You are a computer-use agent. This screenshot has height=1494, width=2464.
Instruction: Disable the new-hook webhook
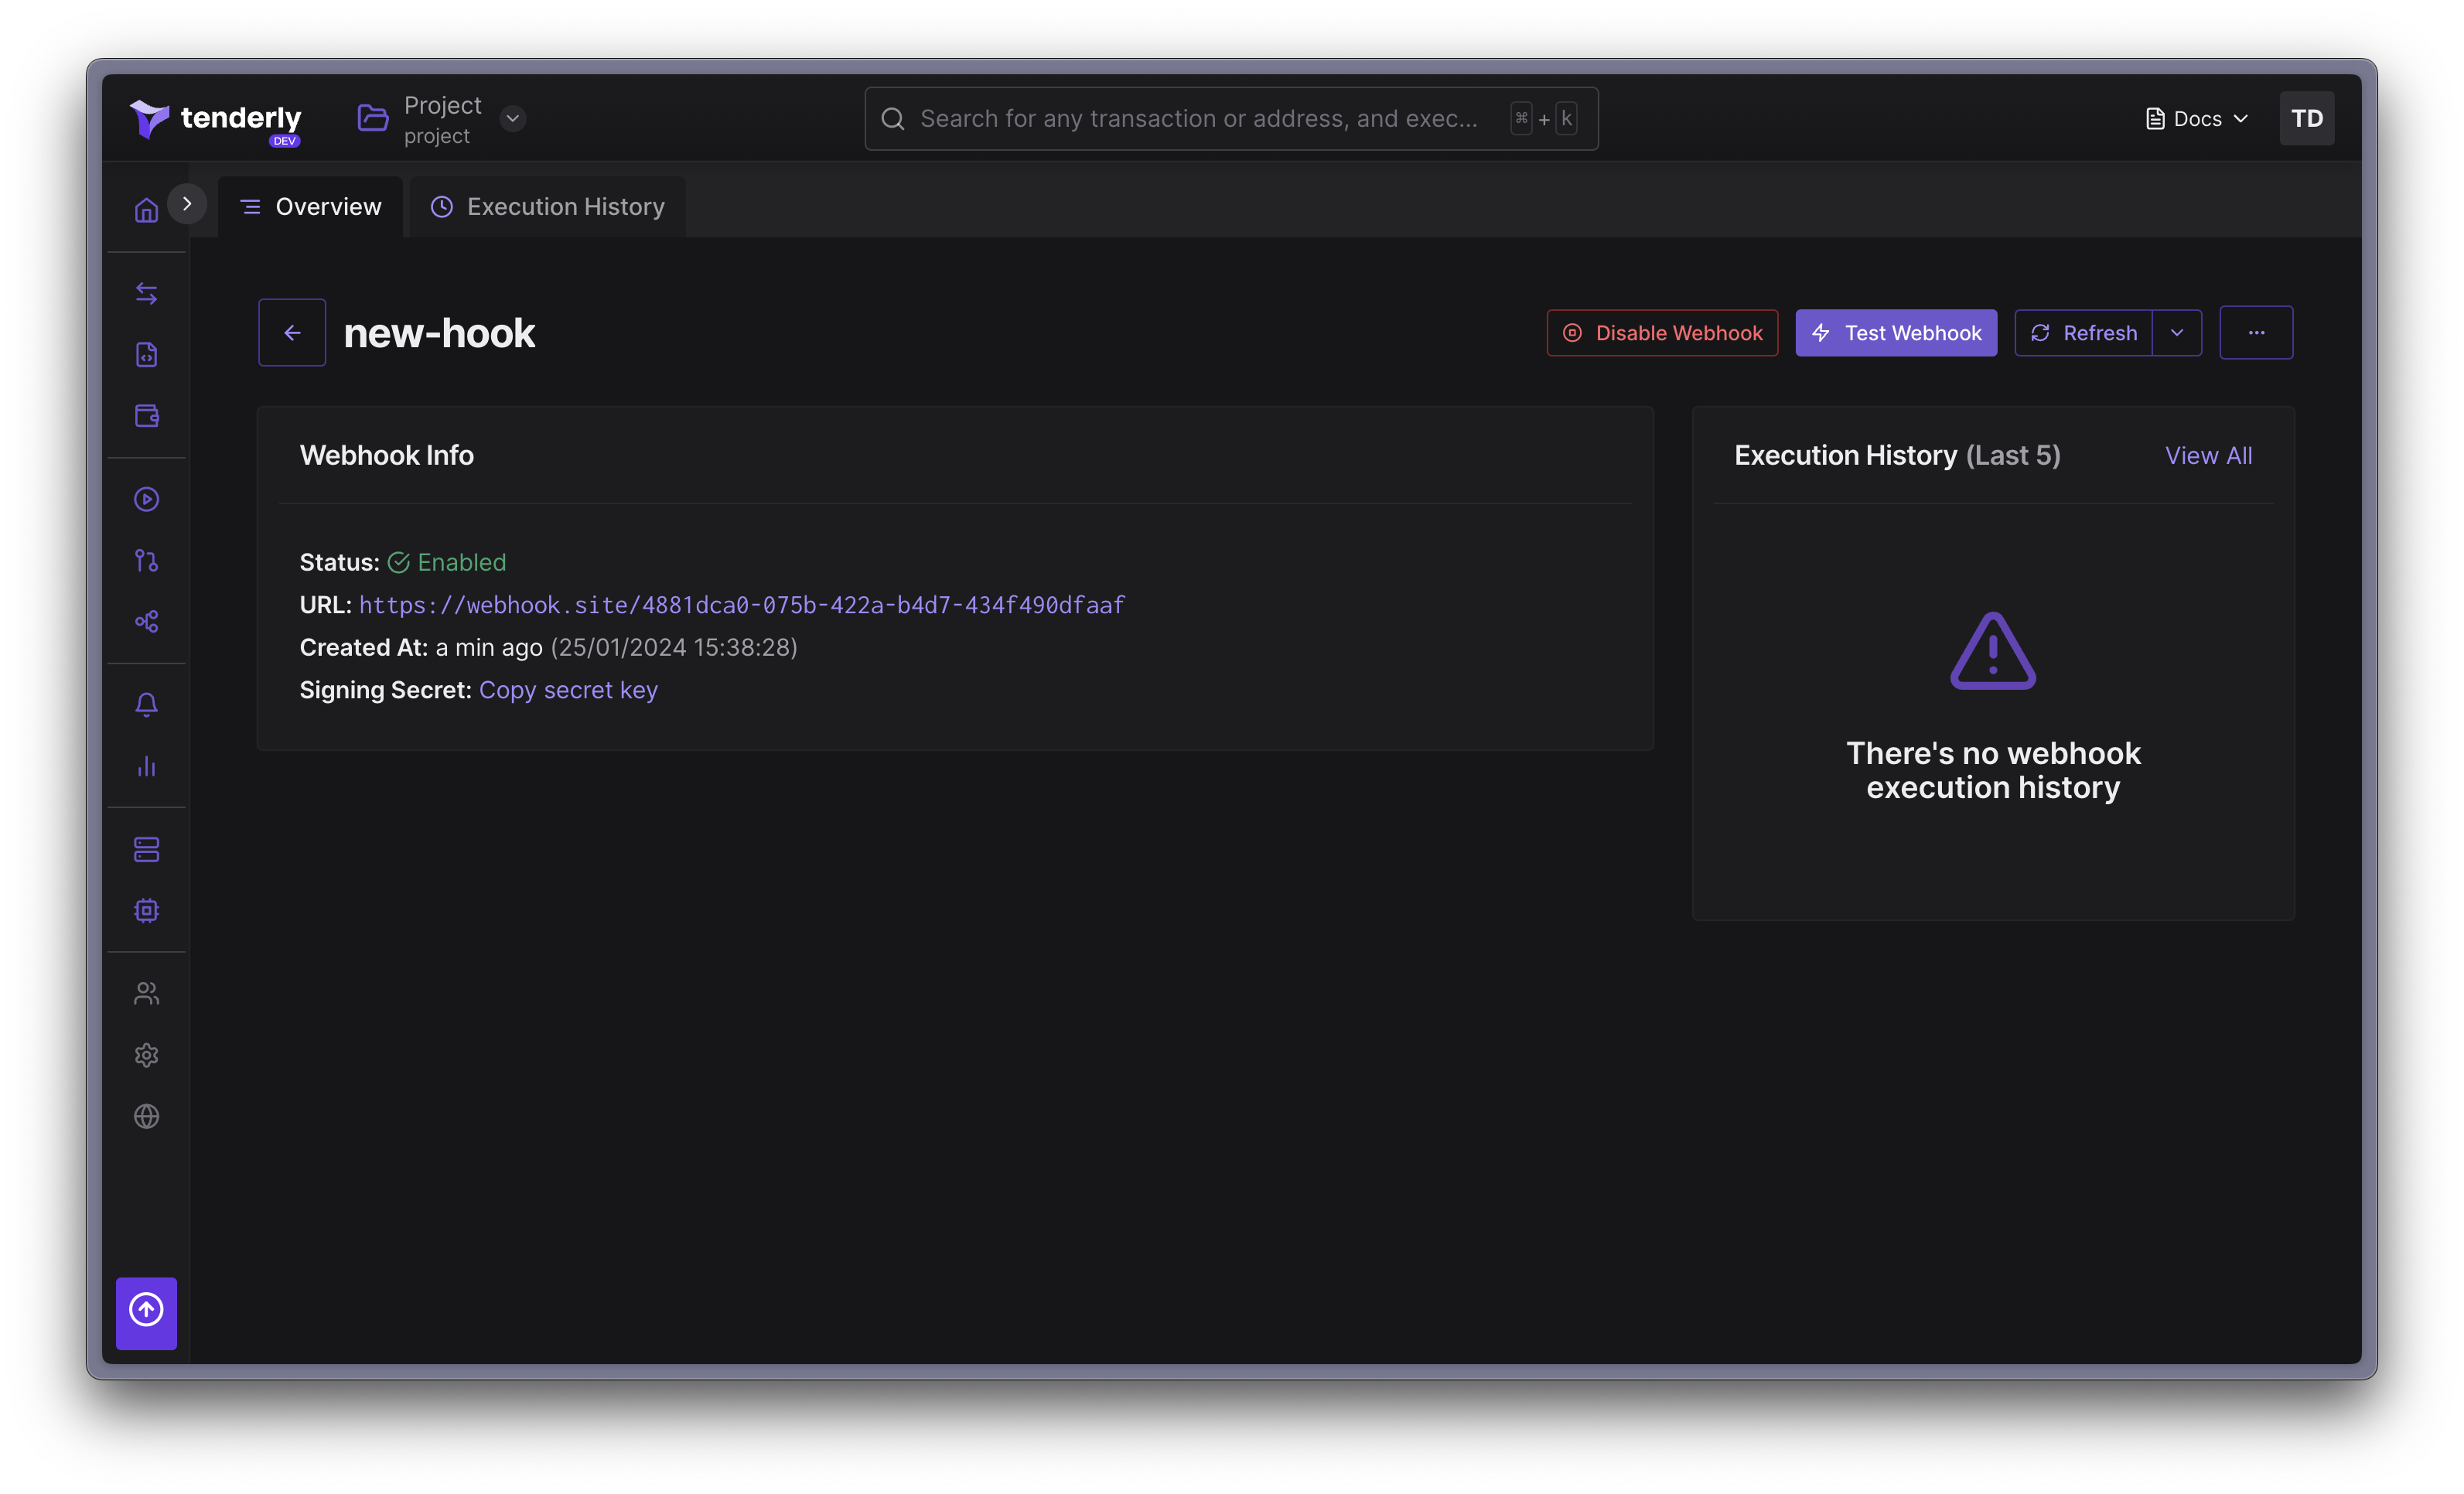pos(1661,331)
